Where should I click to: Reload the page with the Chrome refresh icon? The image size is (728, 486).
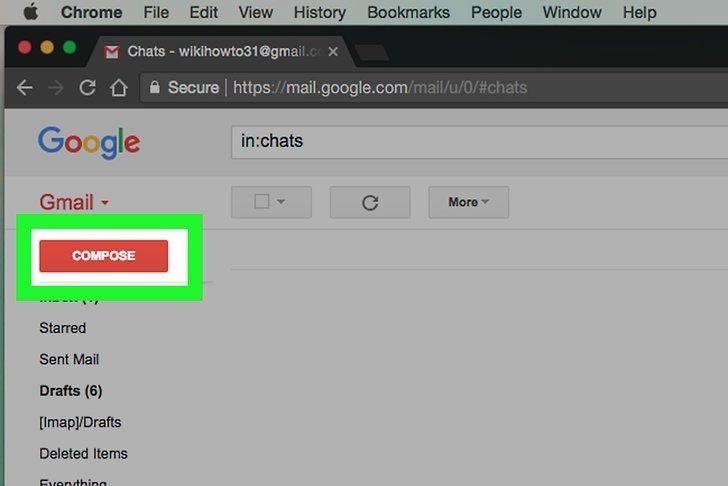point(87,87)
